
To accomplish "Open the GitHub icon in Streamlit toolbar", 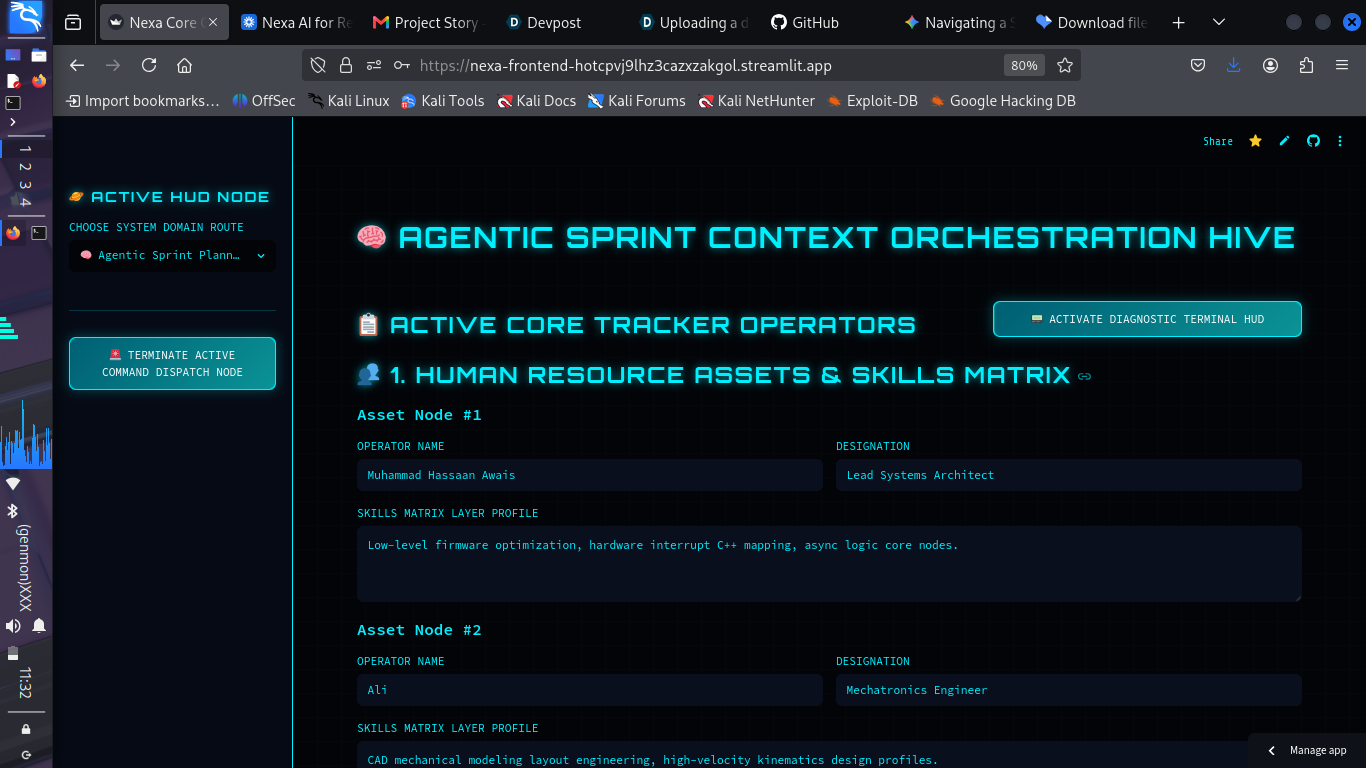I will click(x=1314, y=141).
